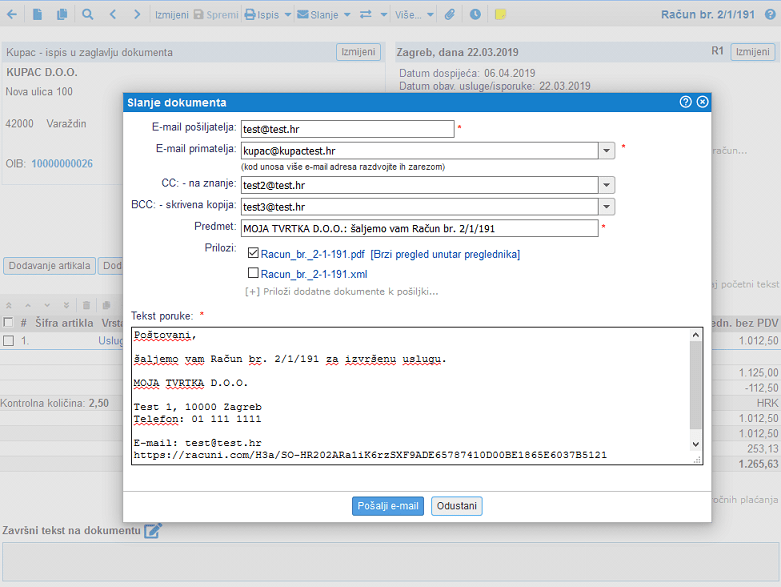The height and width of the screenshot is (587, 781).
Task: Click the paperclip attachment icon
Action: [x=450, y=15]
